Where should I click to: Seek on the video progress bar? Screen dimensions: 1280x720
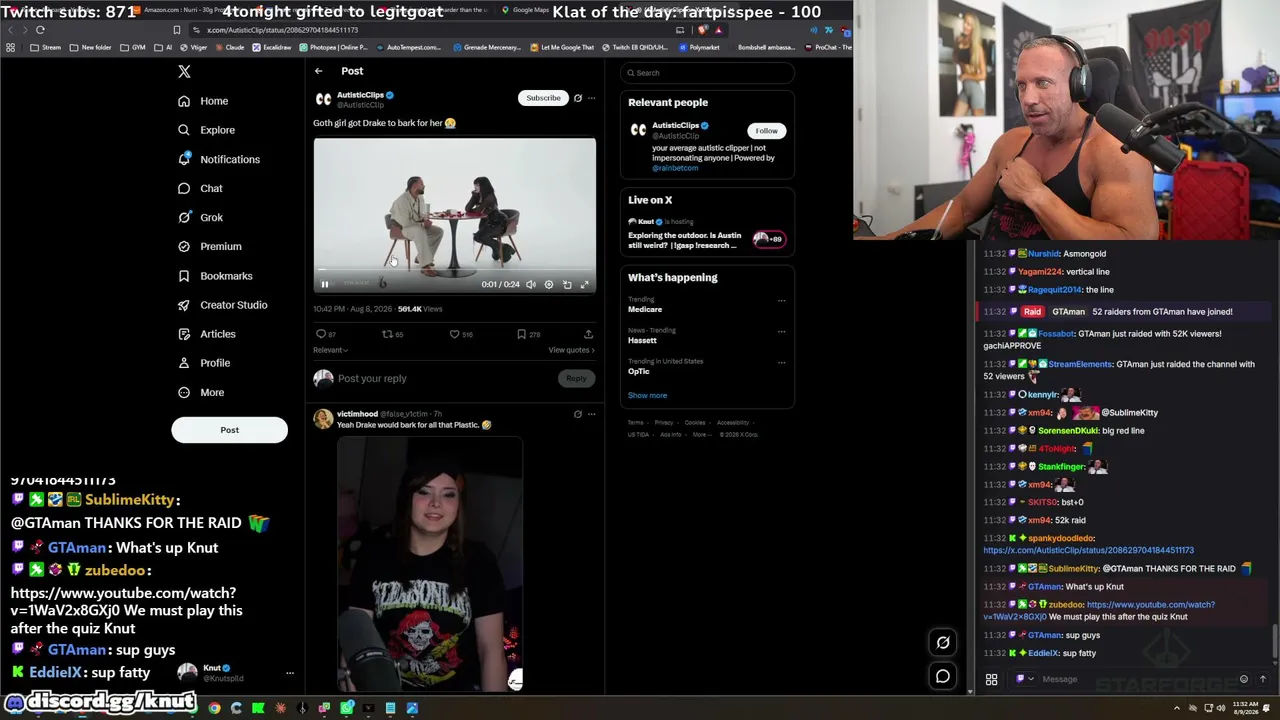click(x=454, y=270)
